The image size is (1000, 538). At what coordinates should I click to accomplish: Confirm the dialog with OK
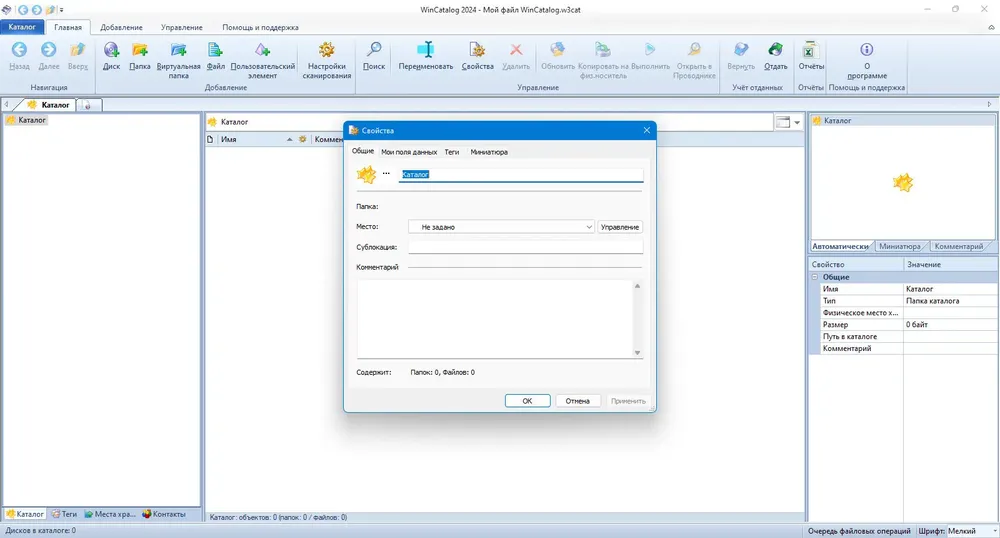(x=527, y=401)
